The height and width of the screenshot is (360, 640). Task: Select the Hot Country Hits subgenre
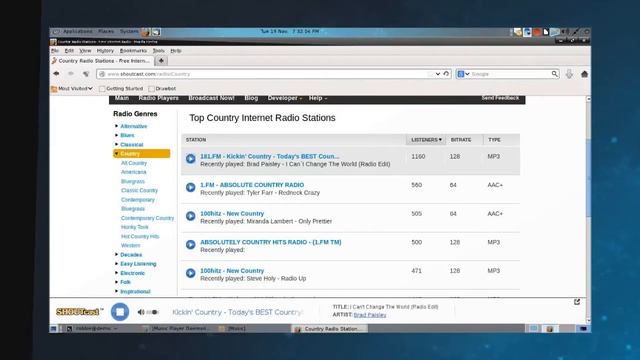[140, 236]
